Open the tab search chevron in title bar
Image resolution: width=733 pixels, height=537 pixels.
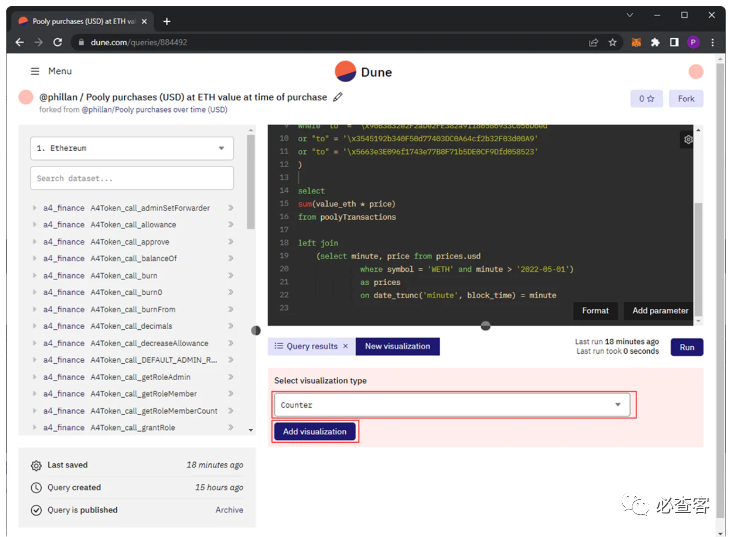(x=630, y=15)
